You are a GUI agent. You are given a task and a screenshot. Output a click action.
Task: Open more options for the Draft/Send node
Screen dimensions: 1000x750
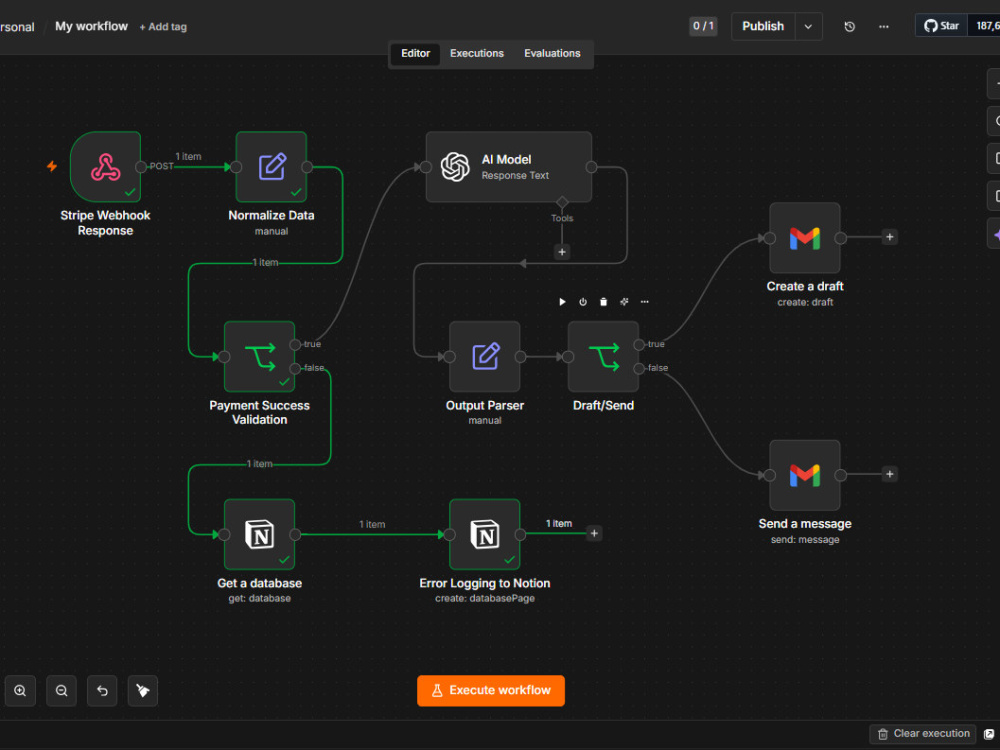[645, 302]
